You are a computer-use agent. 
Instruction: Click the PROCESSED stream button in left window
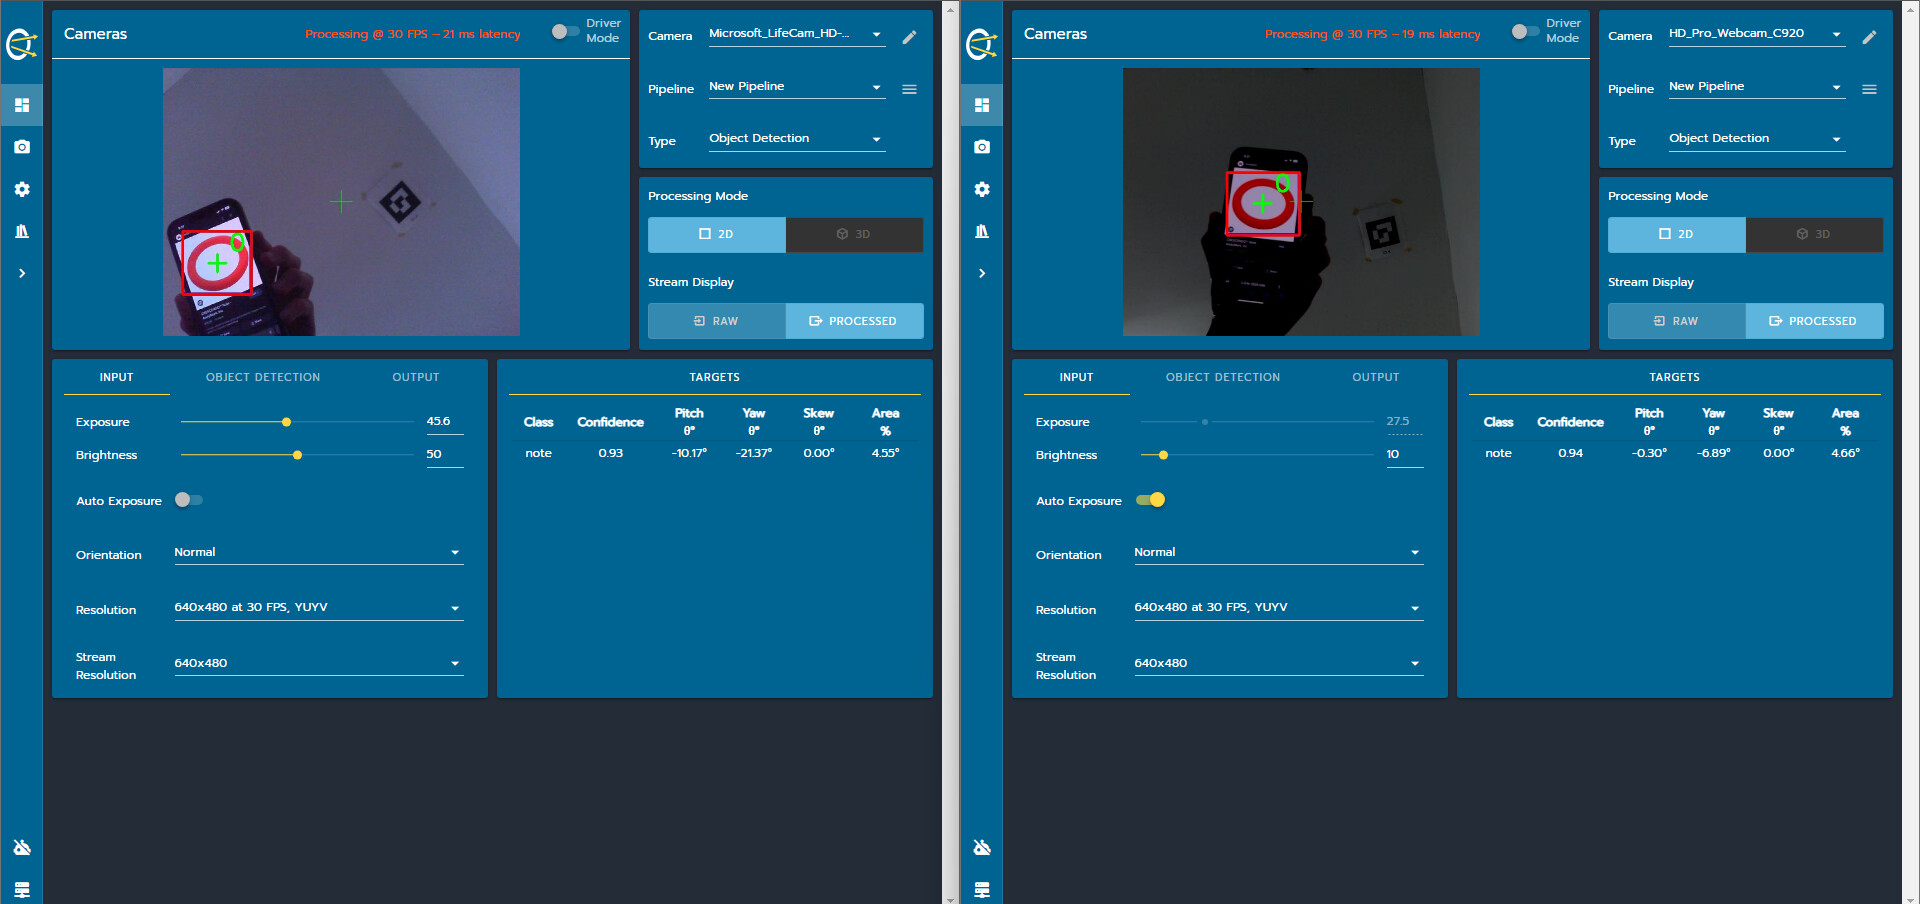(854, 321)
